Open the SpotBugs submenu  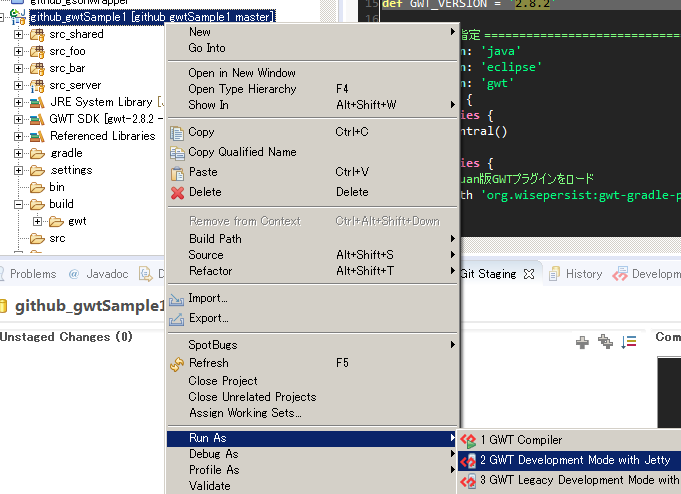(312, 345)
